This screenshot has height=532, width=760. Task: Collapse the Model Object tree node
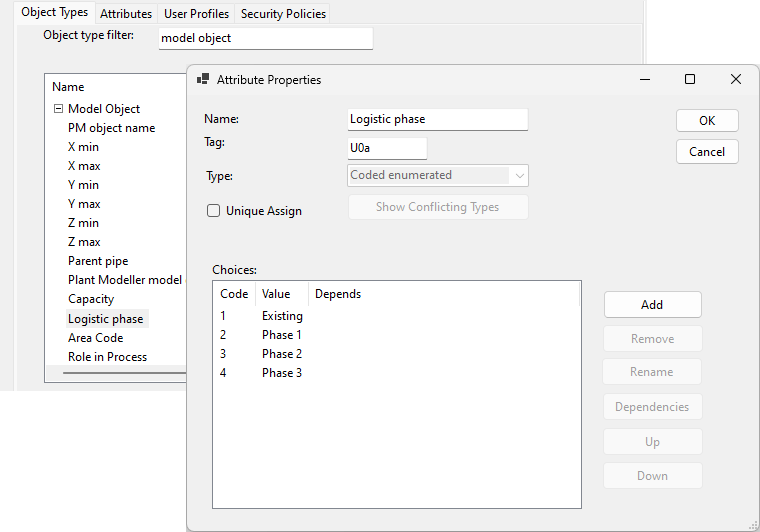58,109
